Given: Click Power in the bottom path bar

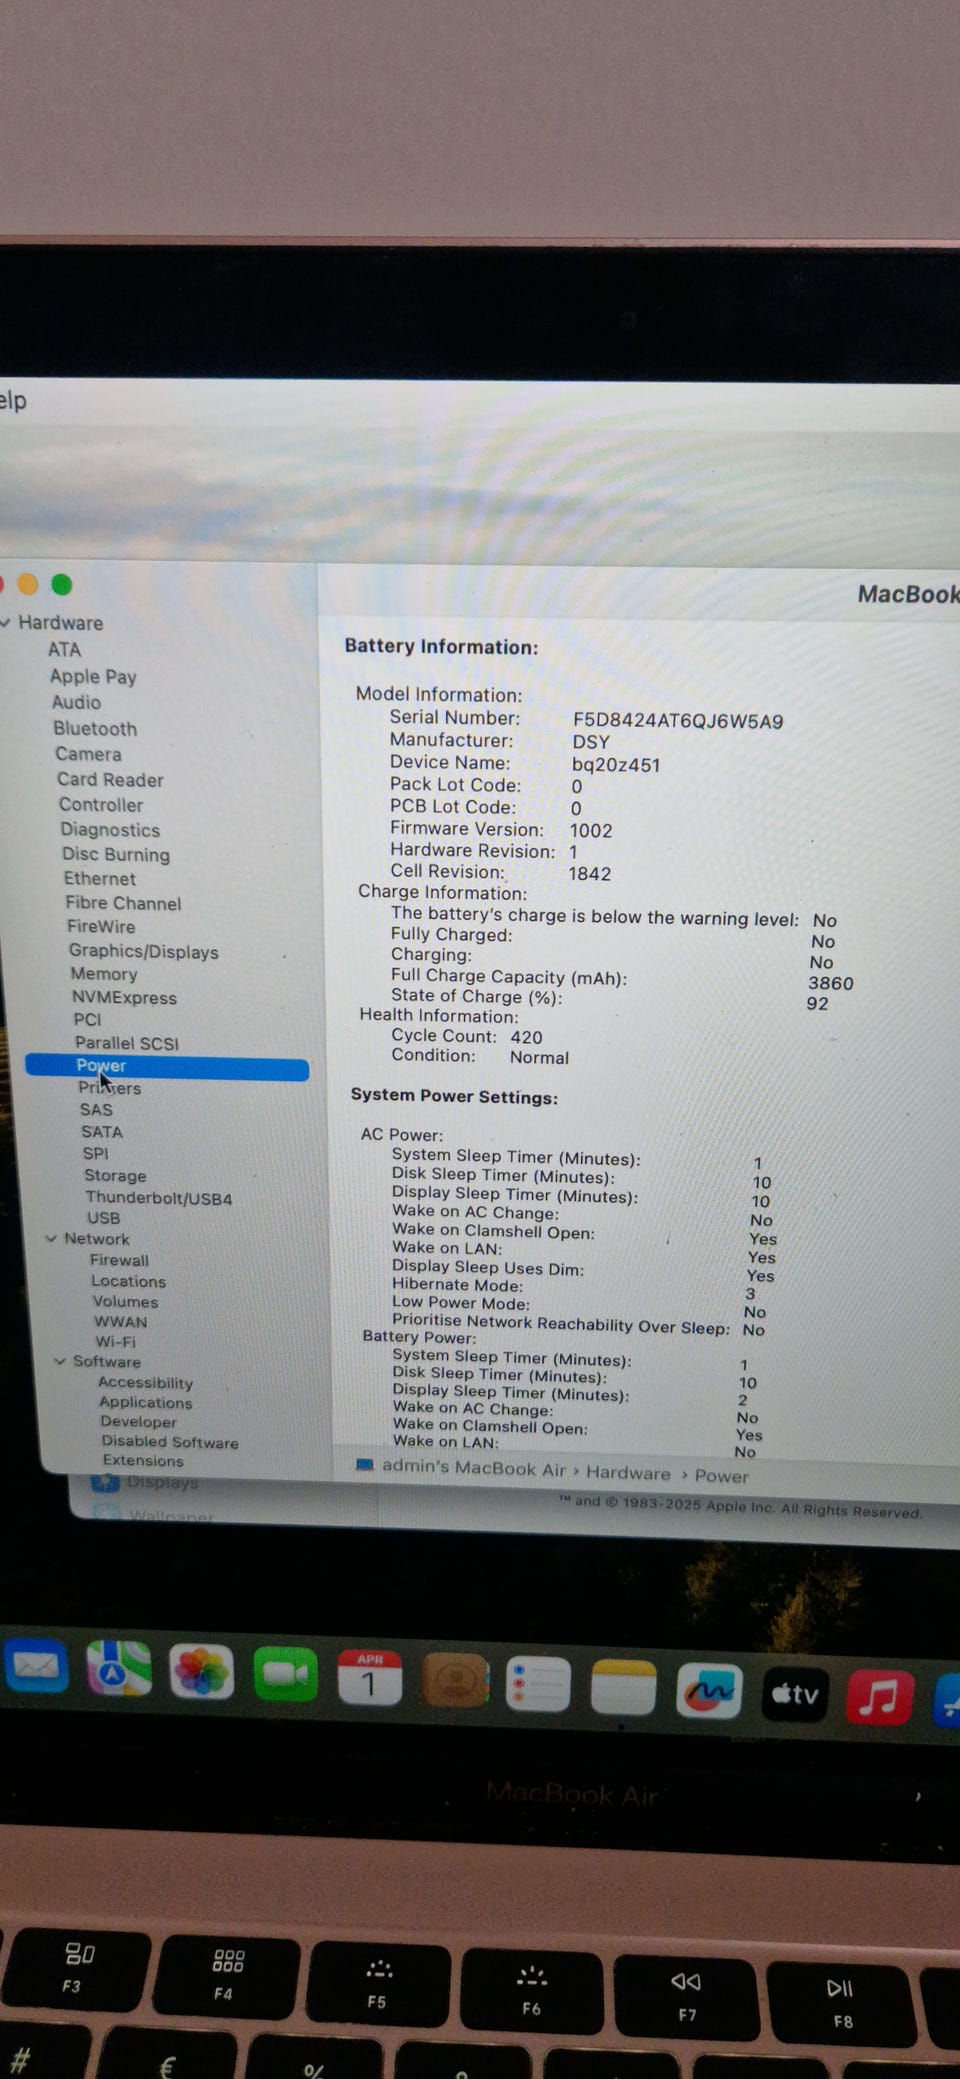Looking at the screenshot, I should tap(721, 1475).
